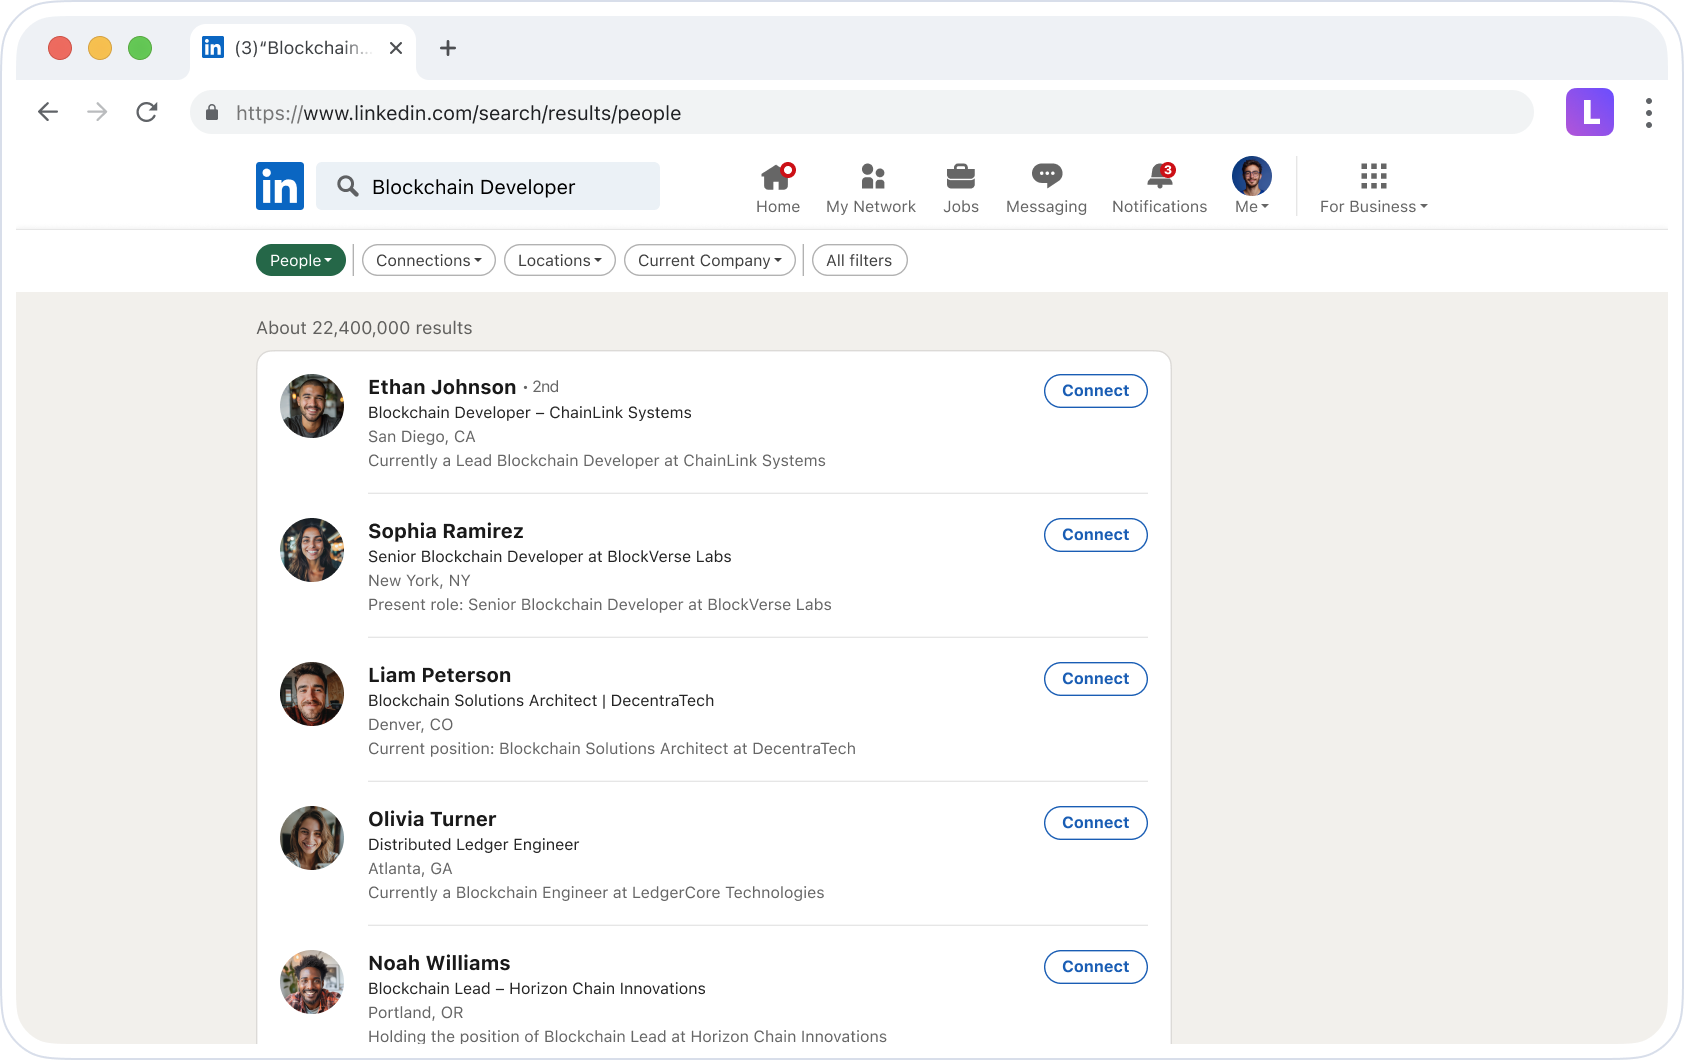Connect with Ethan Johnson
This screenshot has height=1060, width=1684.
[1095, 391]
